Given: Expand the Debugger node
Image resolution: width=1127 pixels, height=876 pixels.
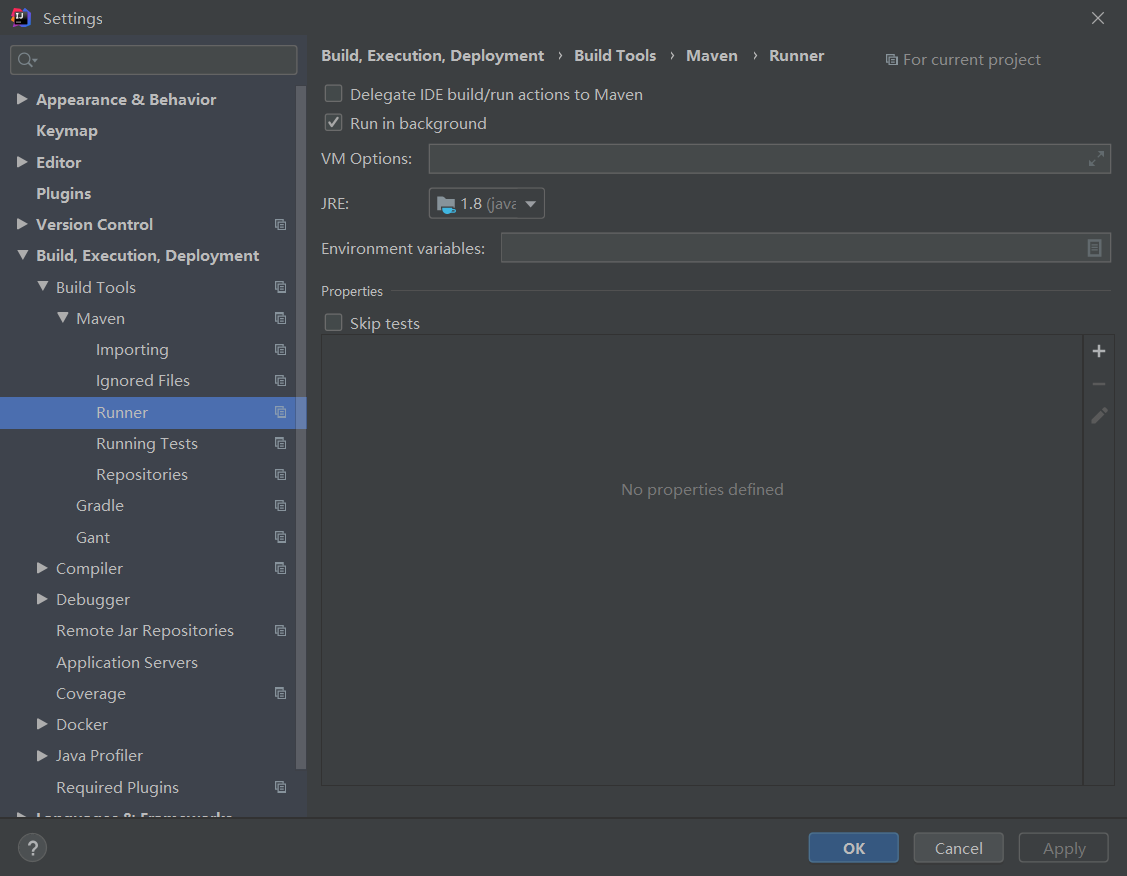Looking at the screenshot, I should (42, 599).
